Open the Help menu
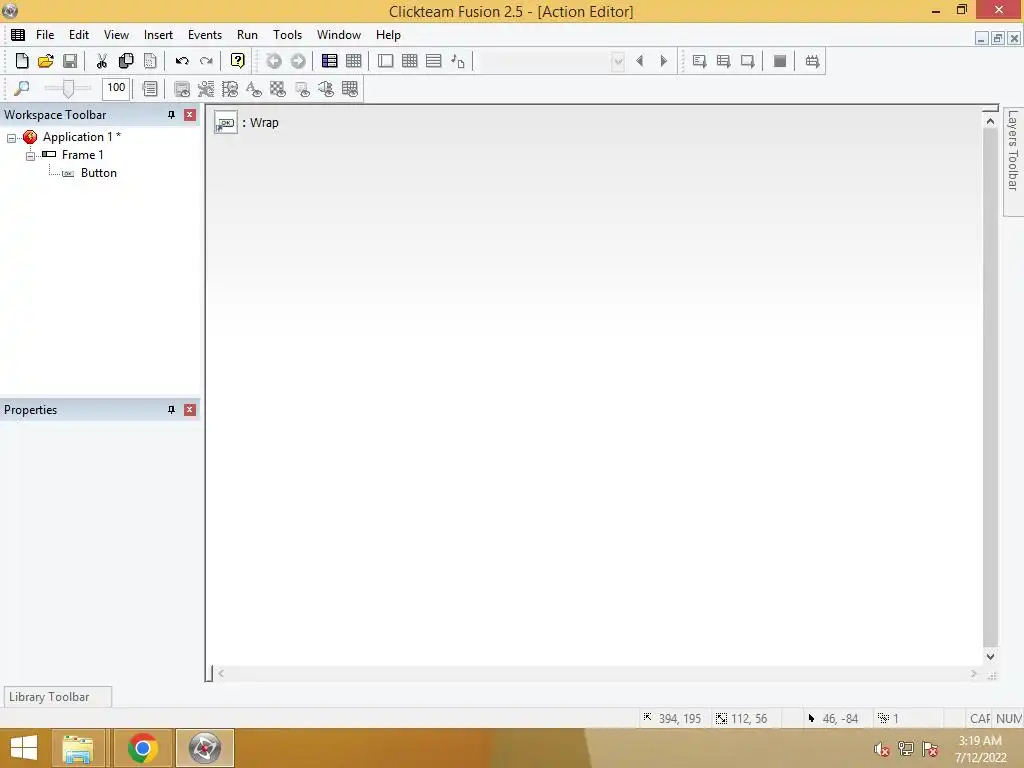 click(x=388, y=35)
